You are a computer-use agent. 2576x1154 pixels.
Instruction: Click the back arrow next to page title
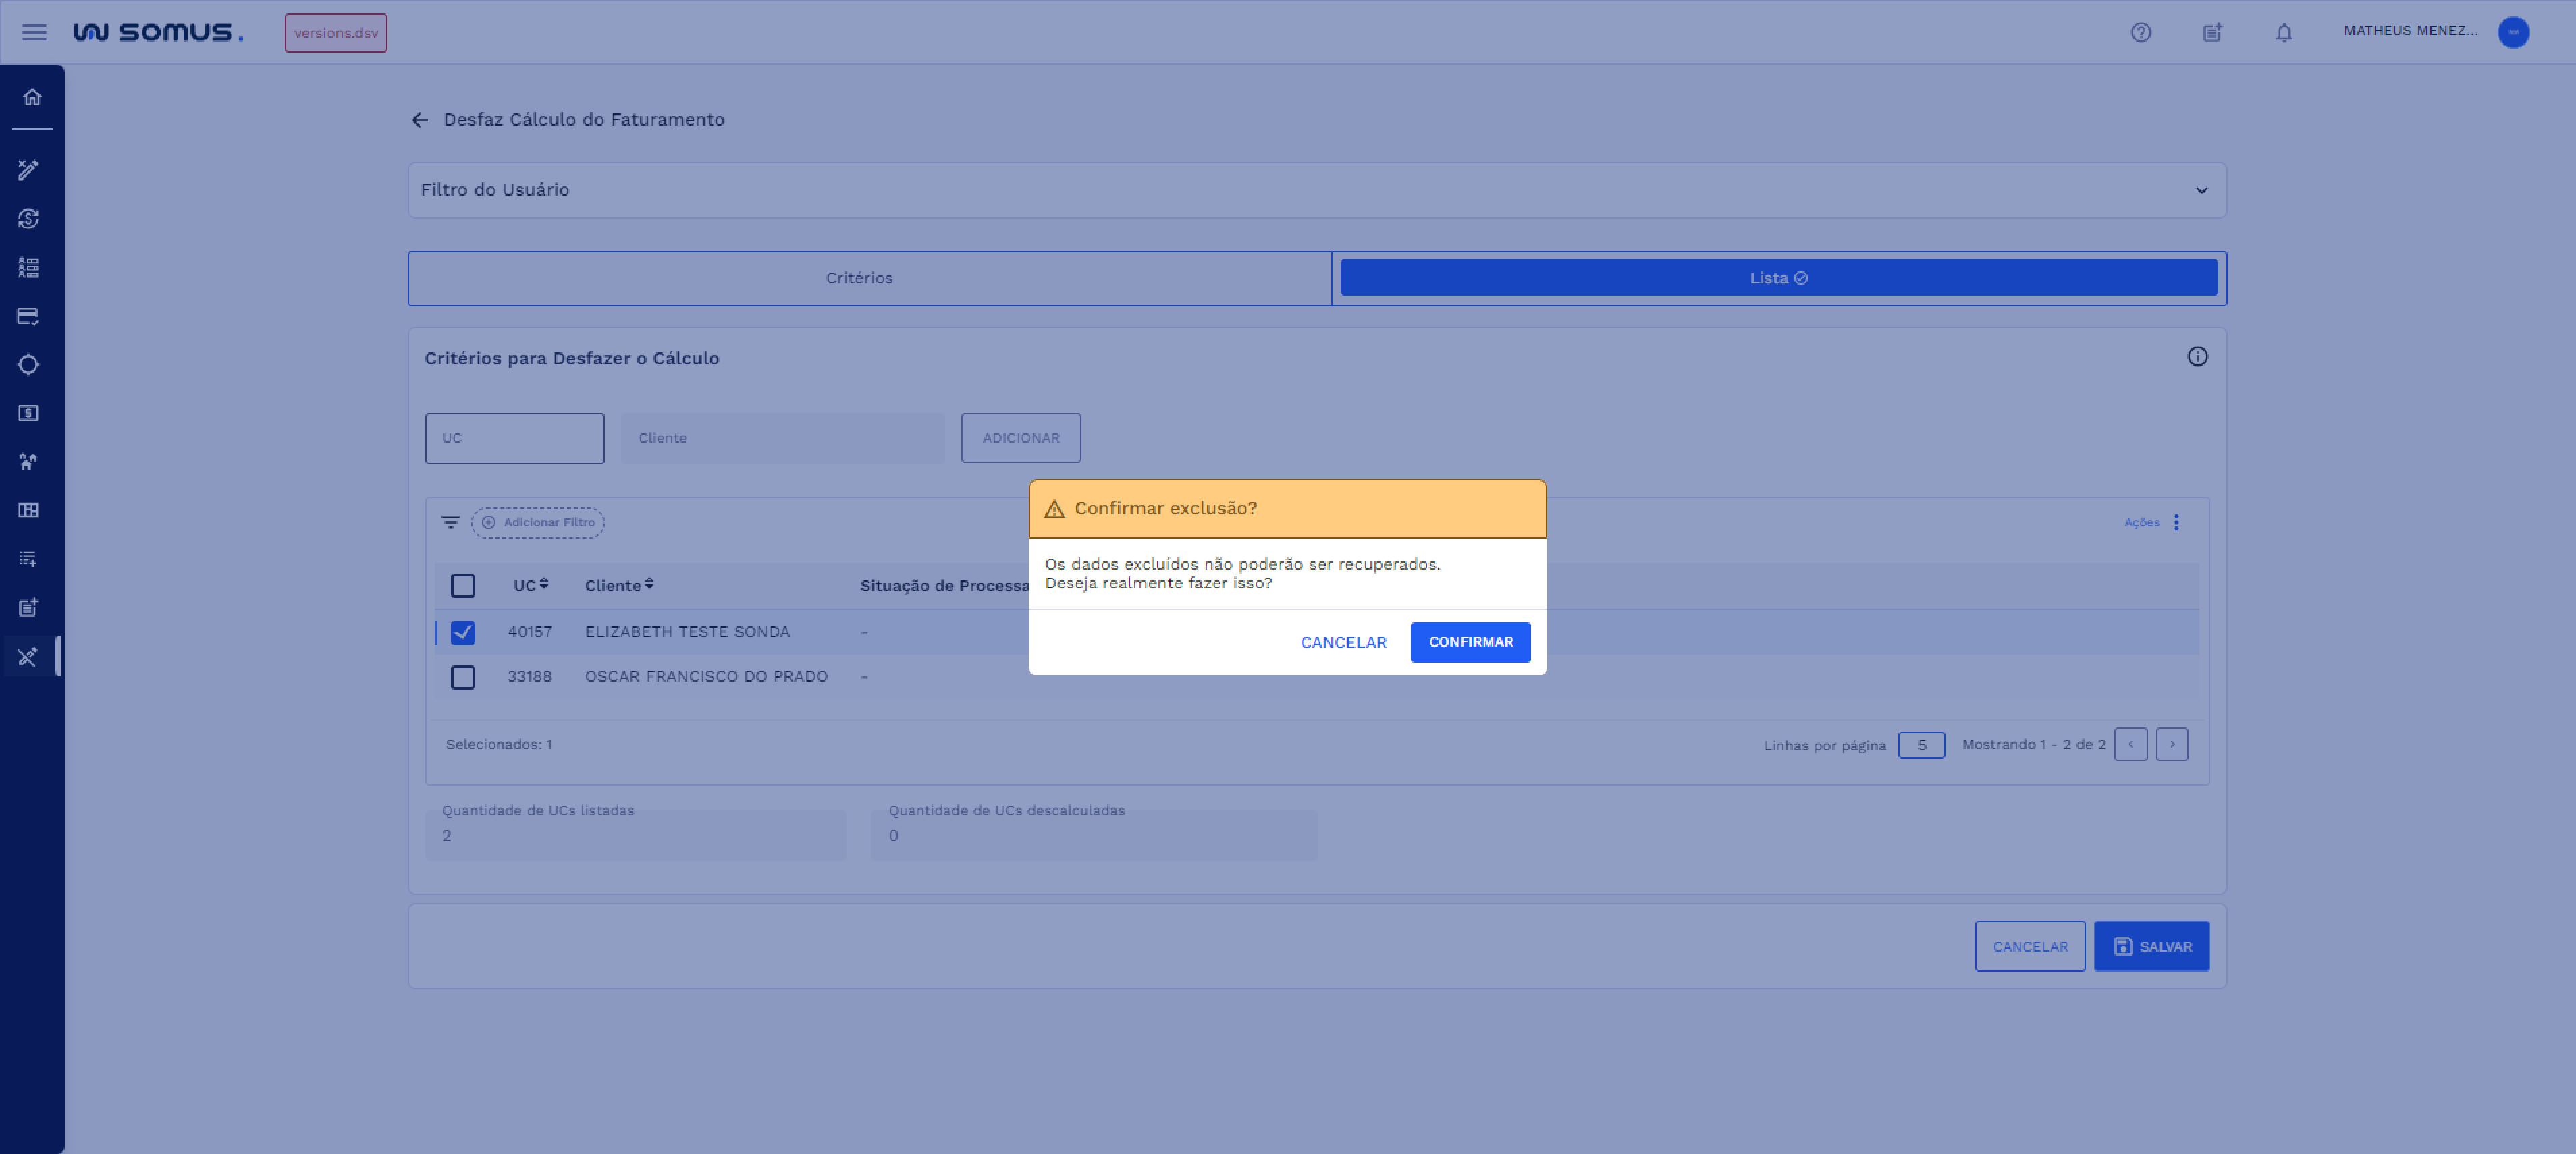pyautogui.click(x=420, y=120)
